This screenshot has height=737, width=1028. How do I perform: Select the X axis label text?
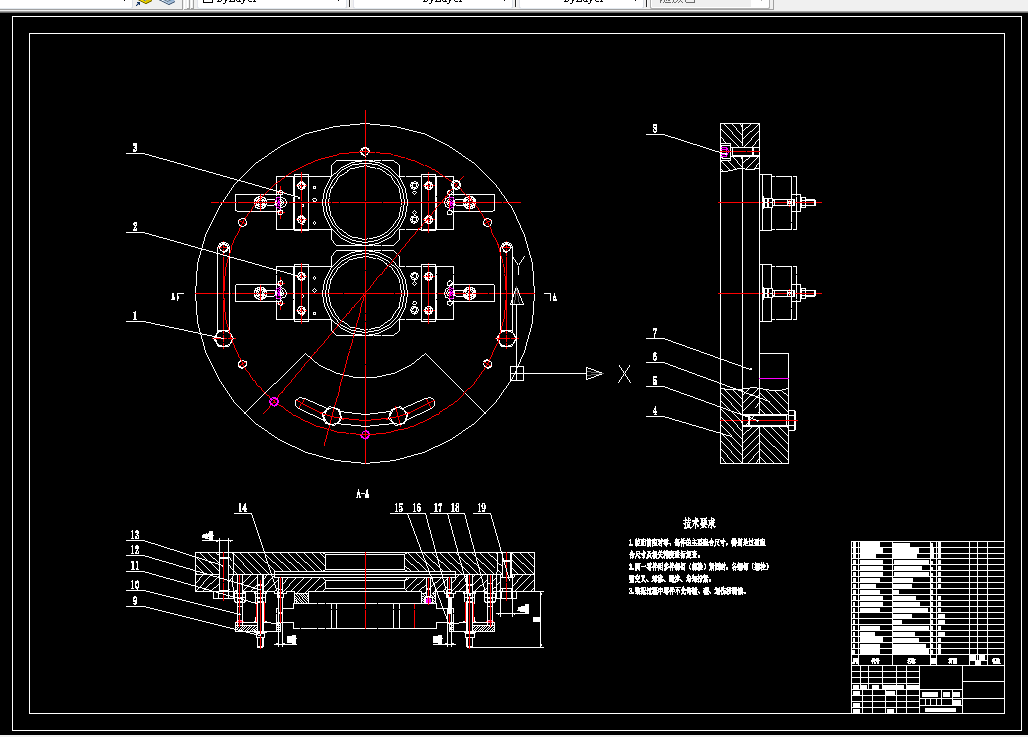tap(624, 374)
